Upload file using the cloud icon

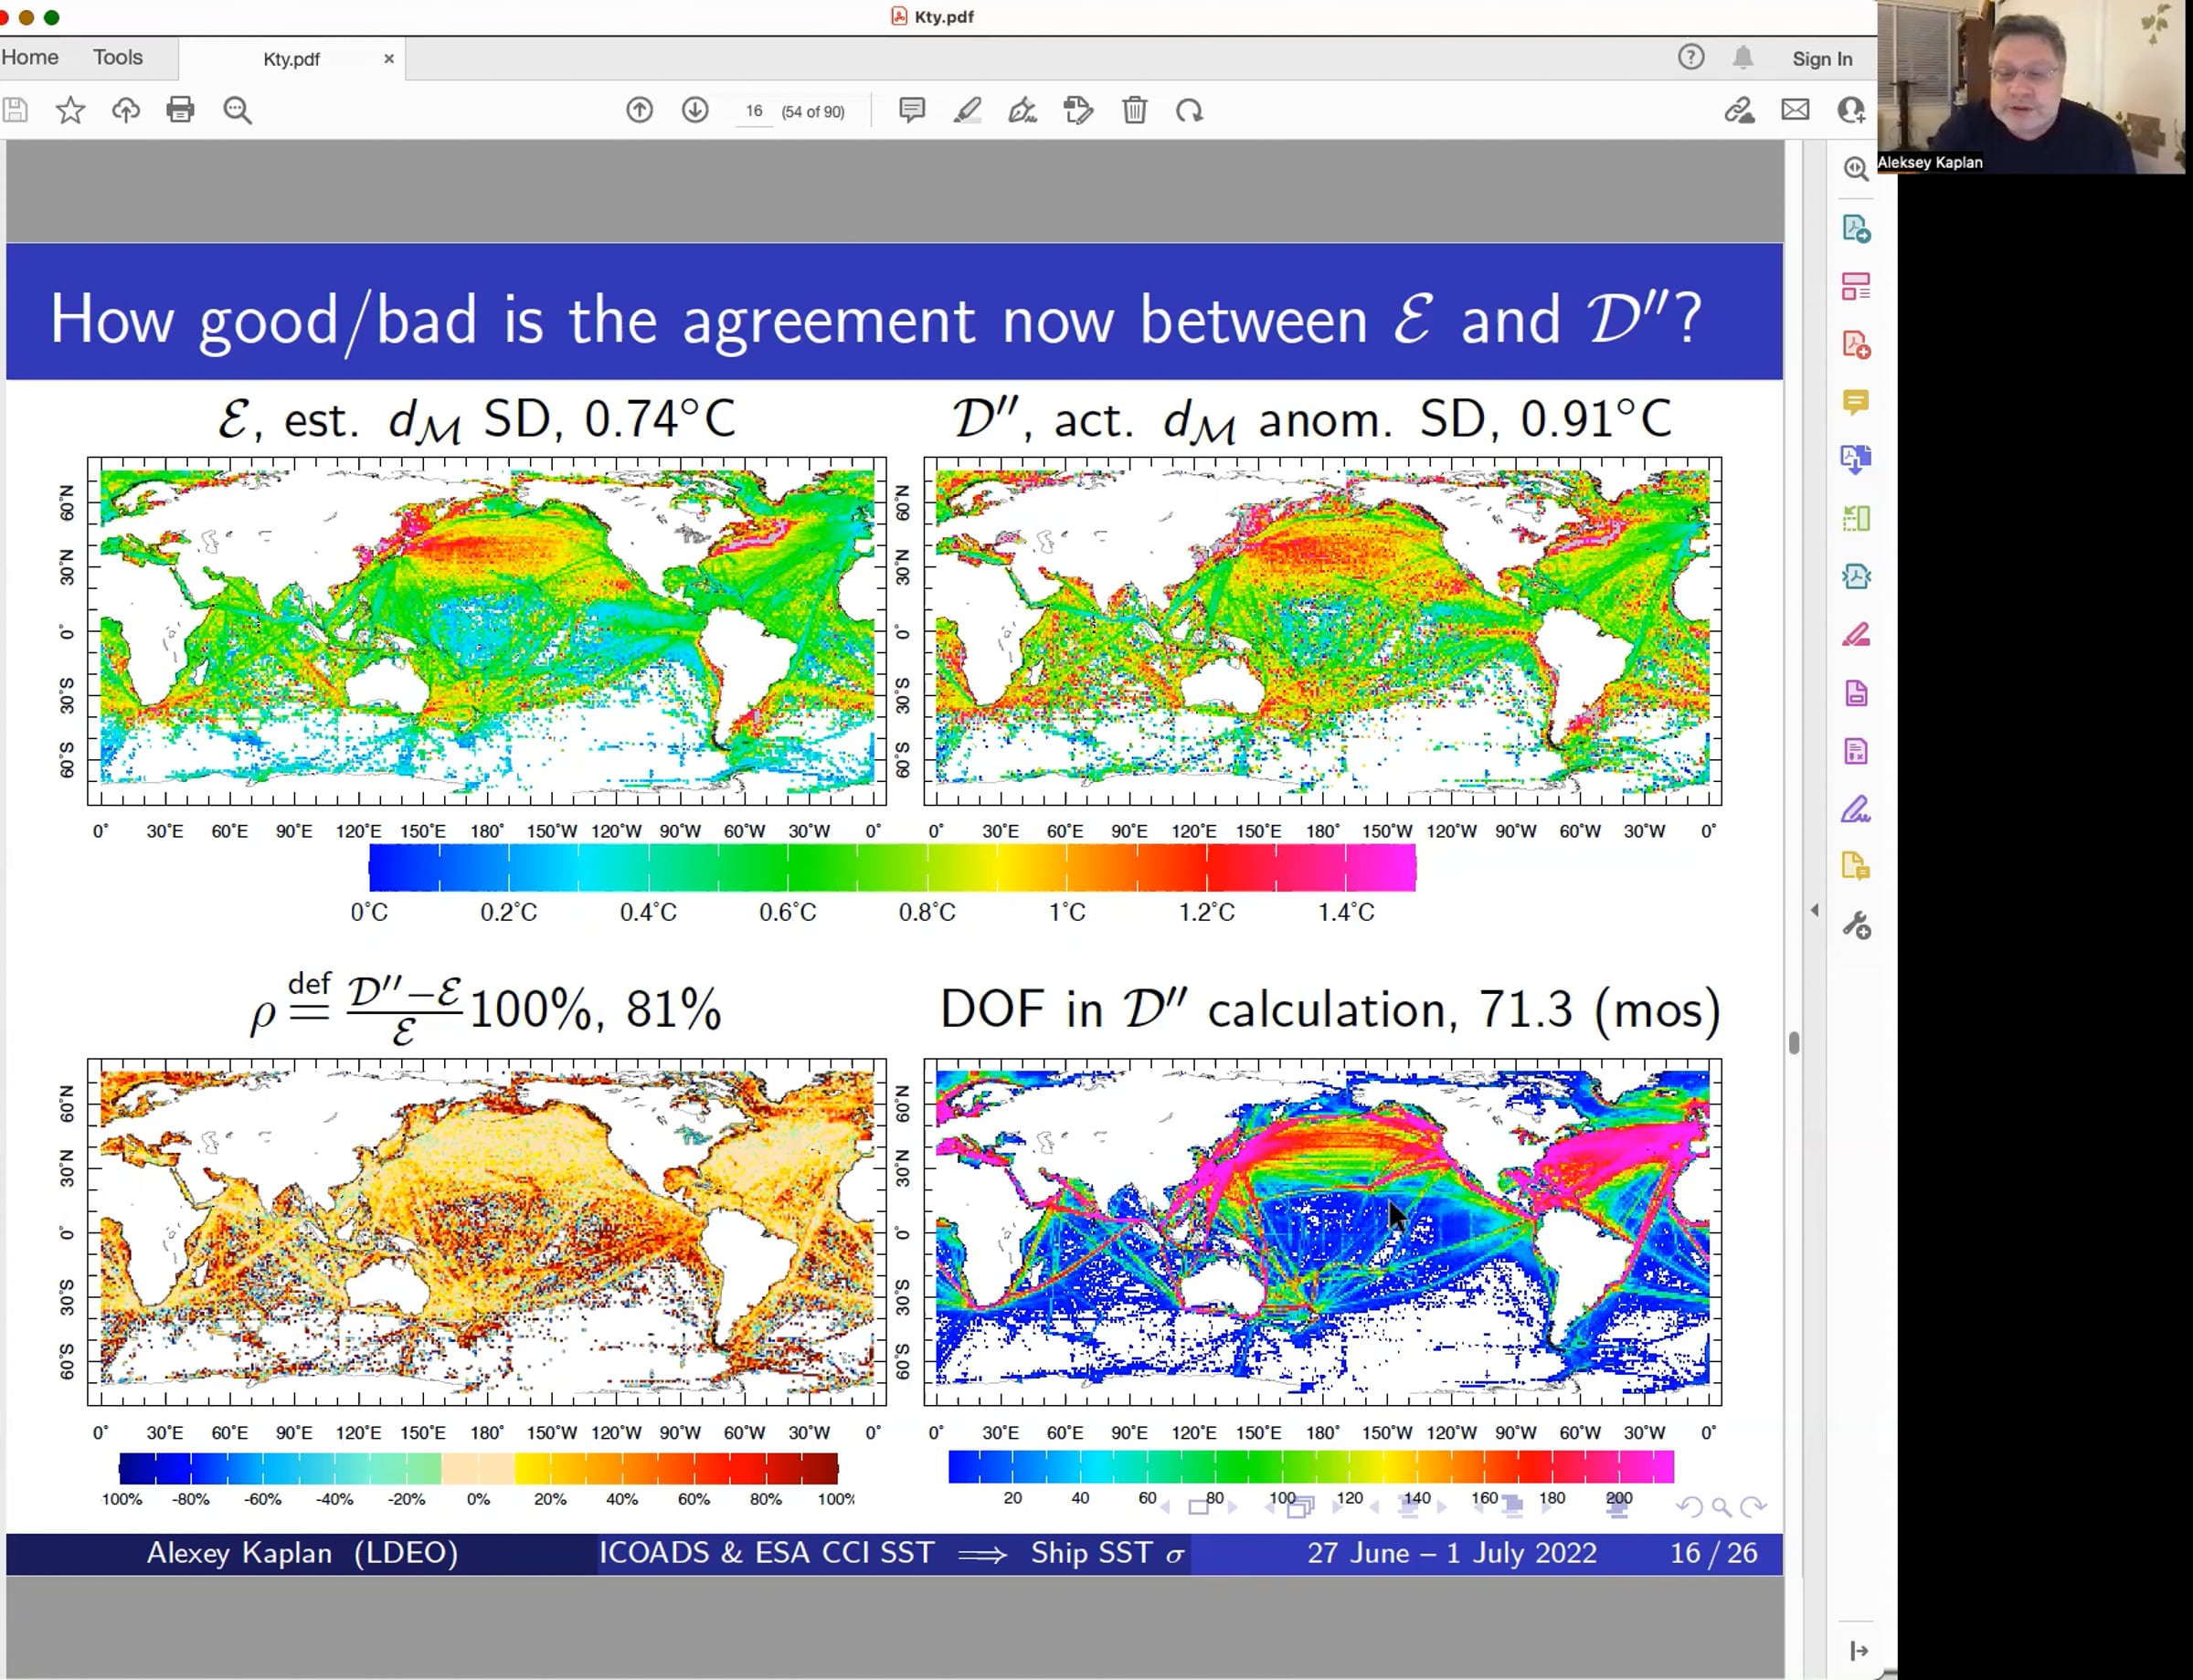(126, 110)
